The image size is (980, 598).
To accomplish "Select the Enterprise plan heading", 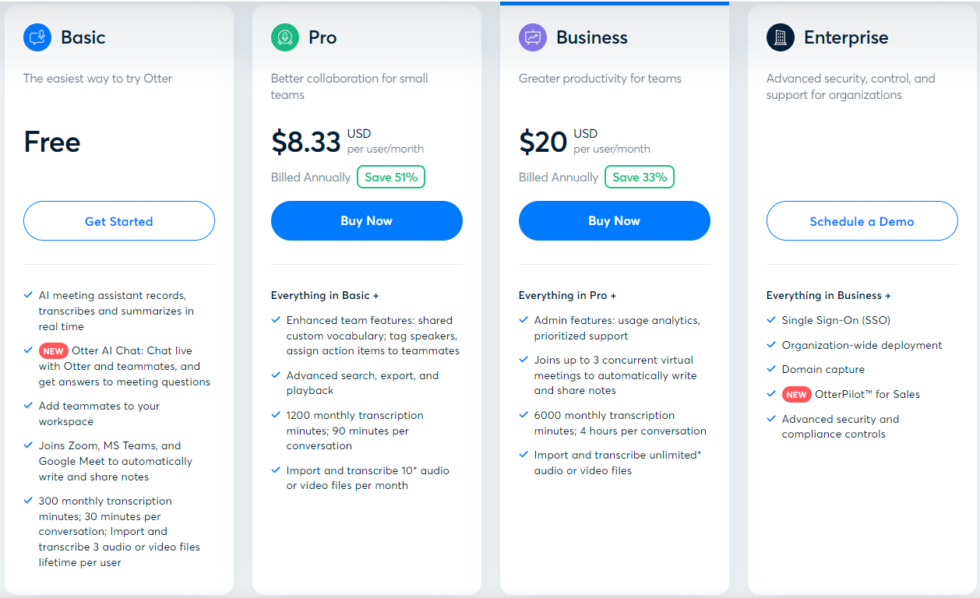I will point(846,38).
